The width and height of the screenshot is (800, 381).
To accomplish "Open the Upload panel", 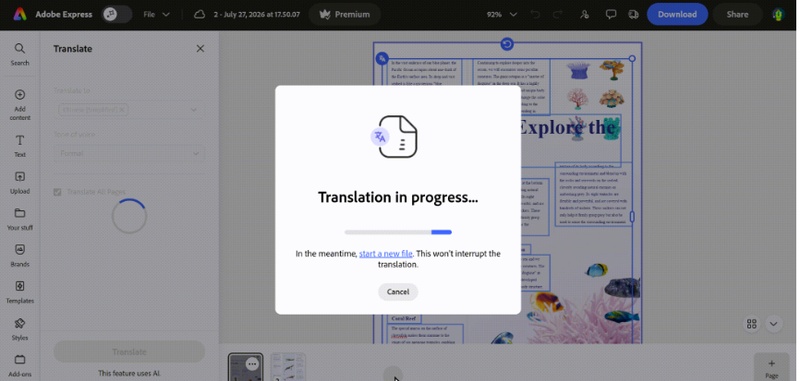I will point(20,183).
